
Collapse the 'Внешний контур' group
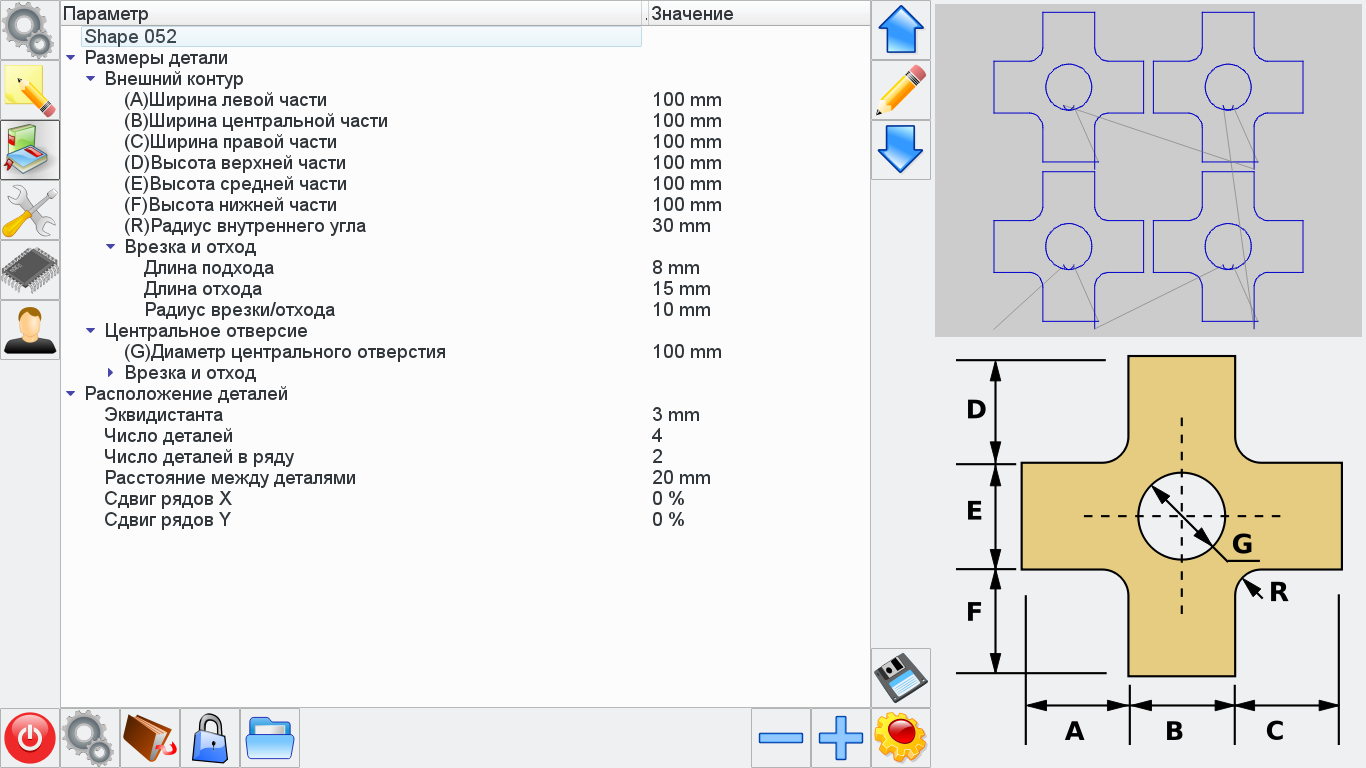90,79
